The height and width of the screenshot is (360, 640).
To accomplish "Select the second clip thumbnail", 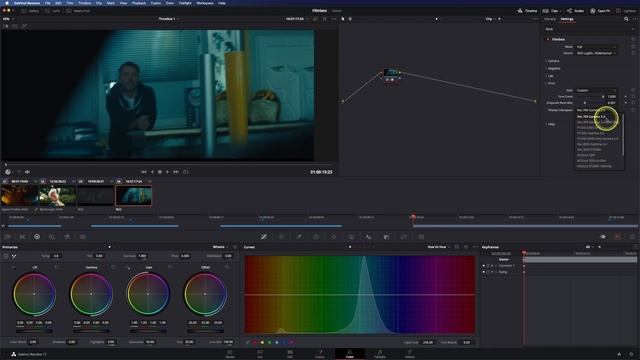I will pyautogui.click(x=57, y=196).
